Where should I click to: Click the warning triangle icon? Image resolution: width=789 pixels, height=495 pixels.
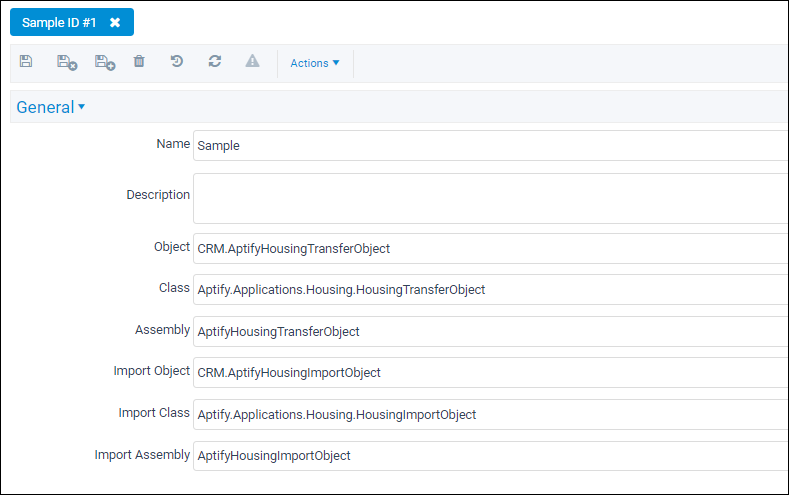pyautogui.click(x=252, y=61)
